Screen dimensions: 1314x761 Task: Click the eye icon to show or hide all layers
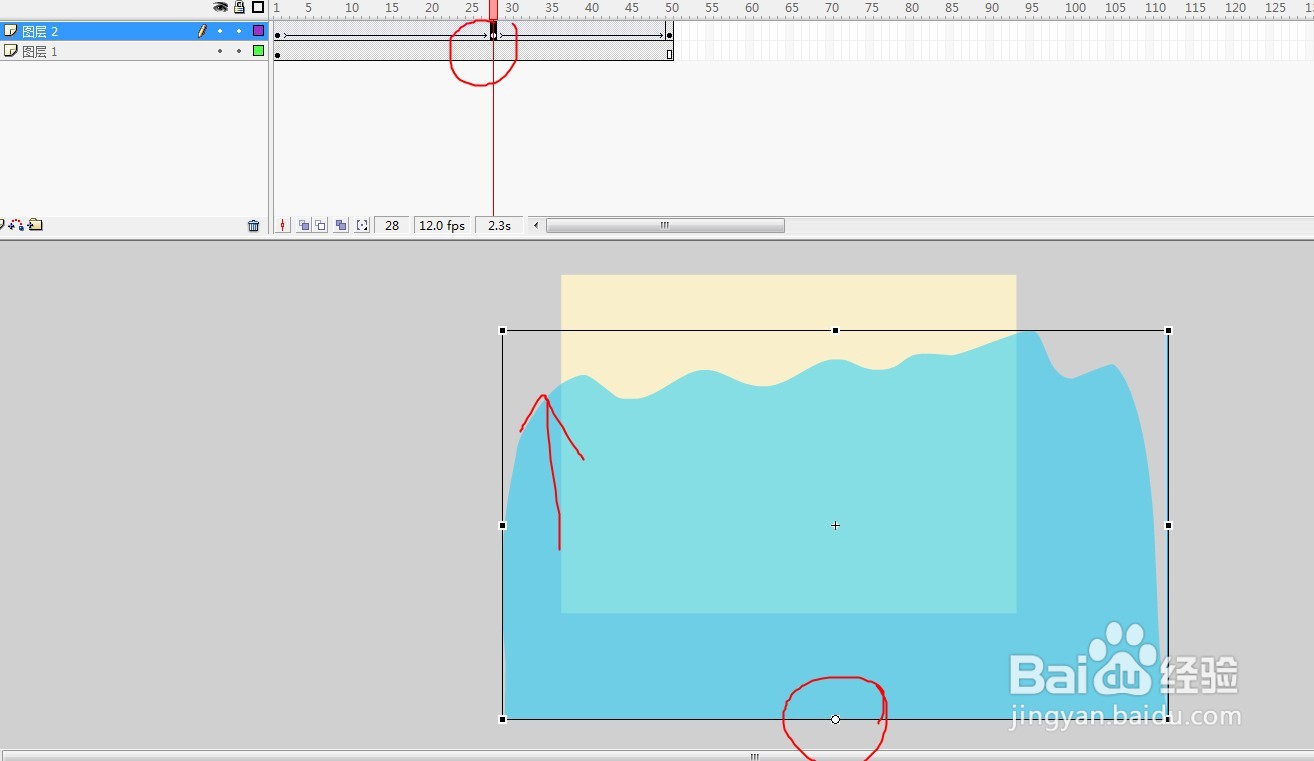[x=220, y=7]
